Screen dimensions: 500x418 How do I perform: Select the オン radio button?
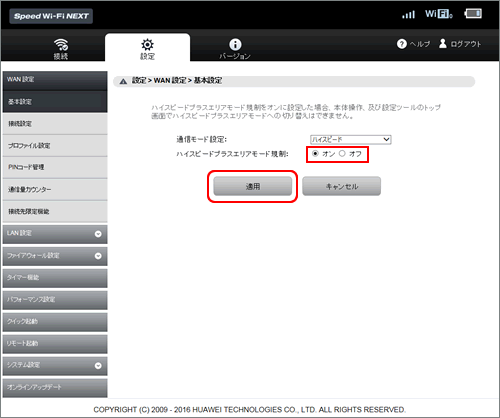pyautogui.click(x=315, y=154)
